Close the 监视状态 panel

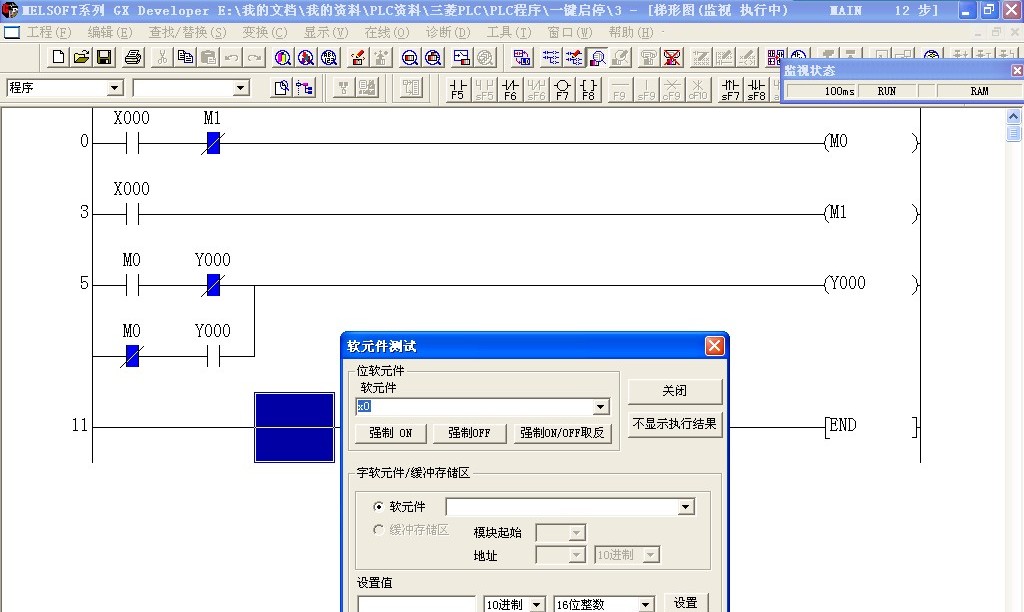(1017, 71)
